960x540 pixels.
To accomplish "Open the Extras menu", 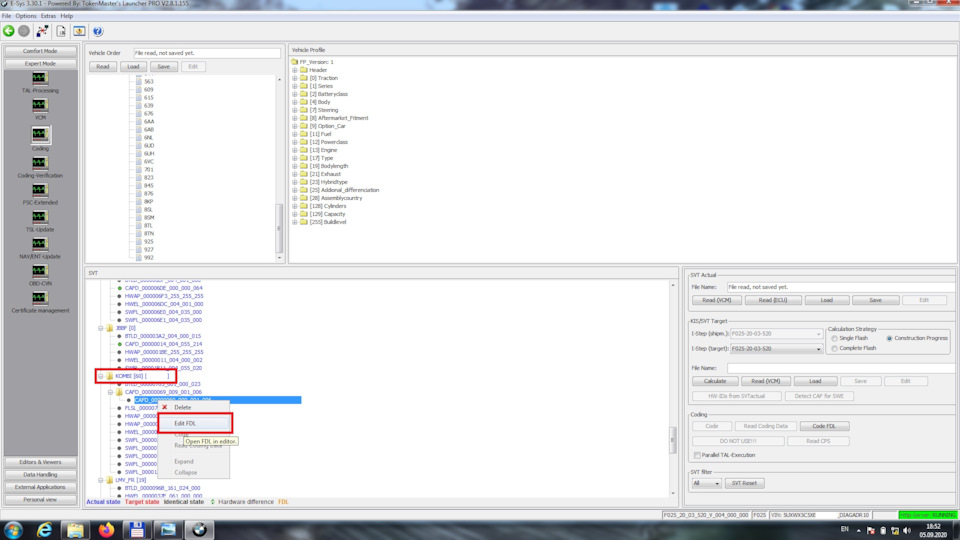I will click(x=48, y=16).
